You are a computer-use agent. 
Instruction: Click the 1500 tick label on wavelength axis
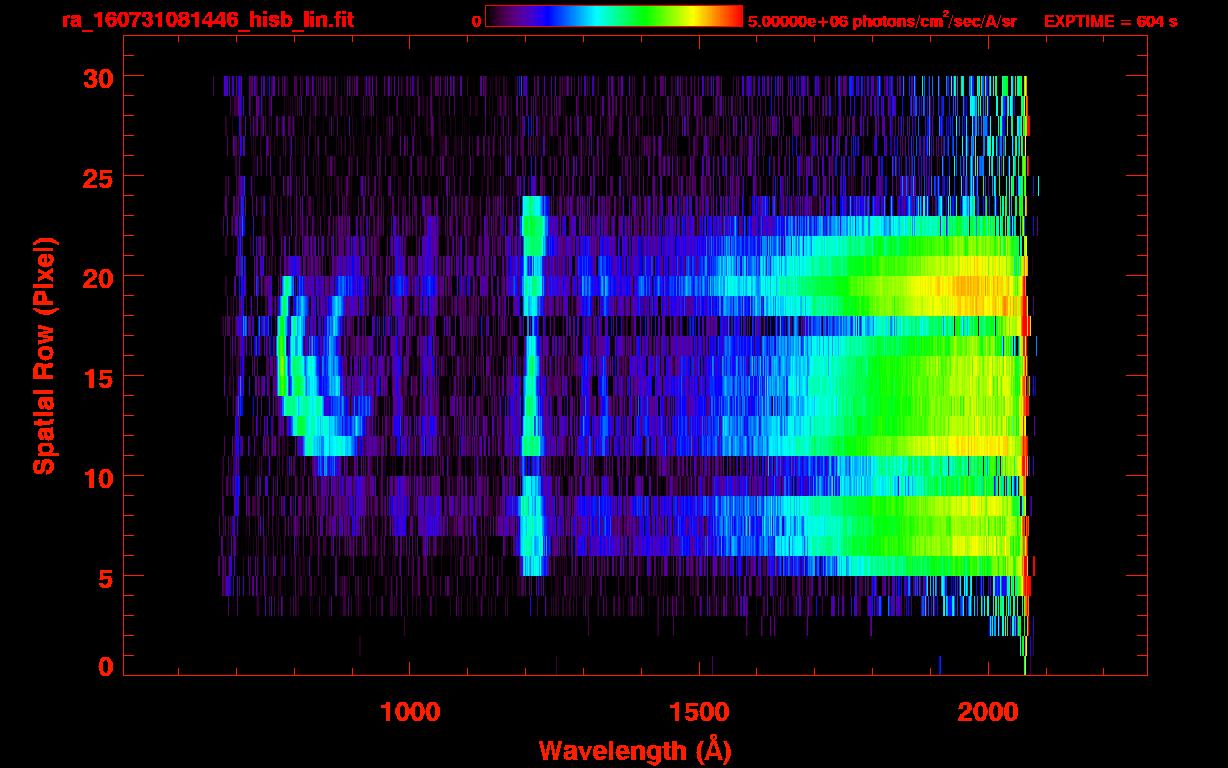pyautogui.click(x=699, y=712)
